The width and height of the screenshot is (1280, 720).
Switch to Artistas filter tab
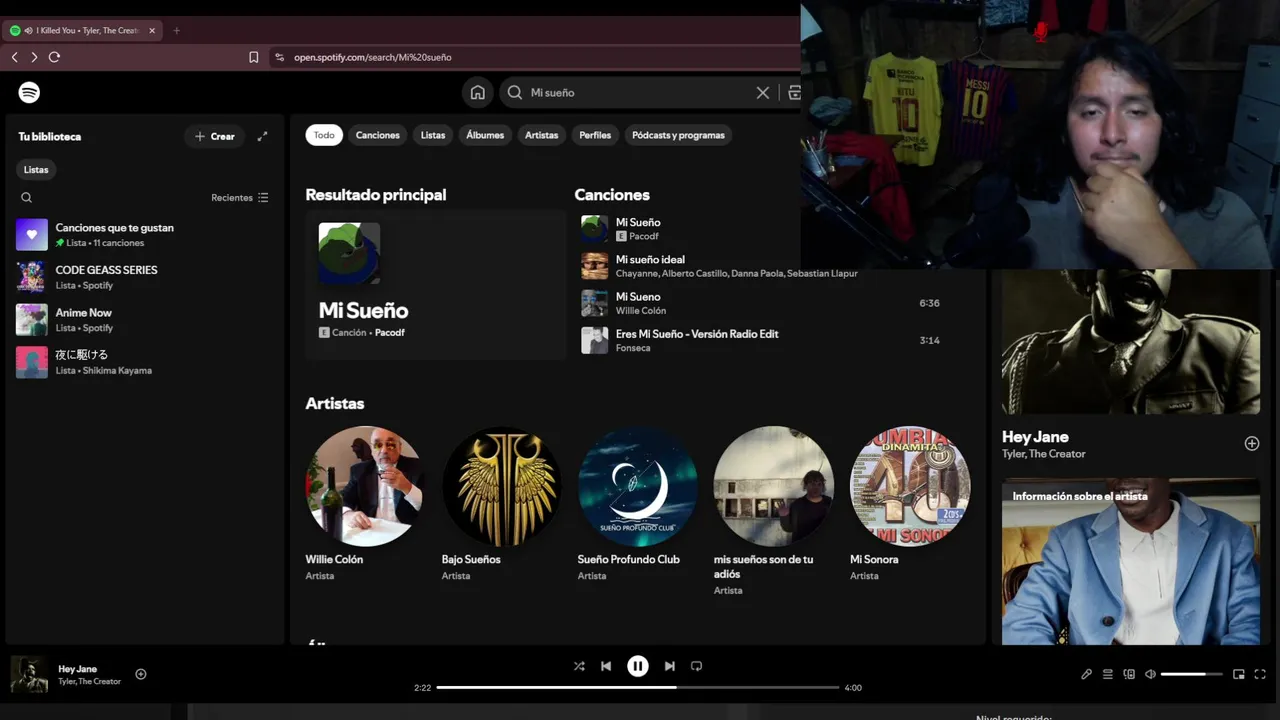542,135
